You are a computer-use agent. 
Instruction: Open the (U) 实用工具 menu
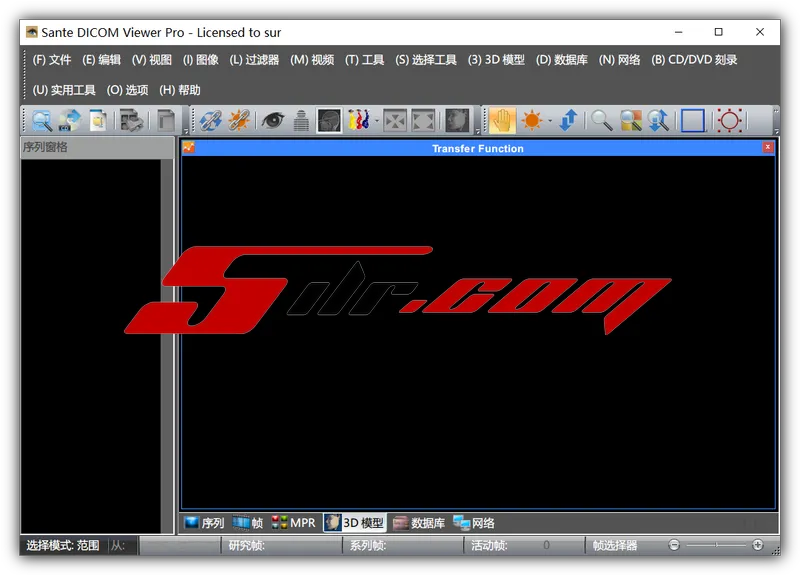[64, 90]
